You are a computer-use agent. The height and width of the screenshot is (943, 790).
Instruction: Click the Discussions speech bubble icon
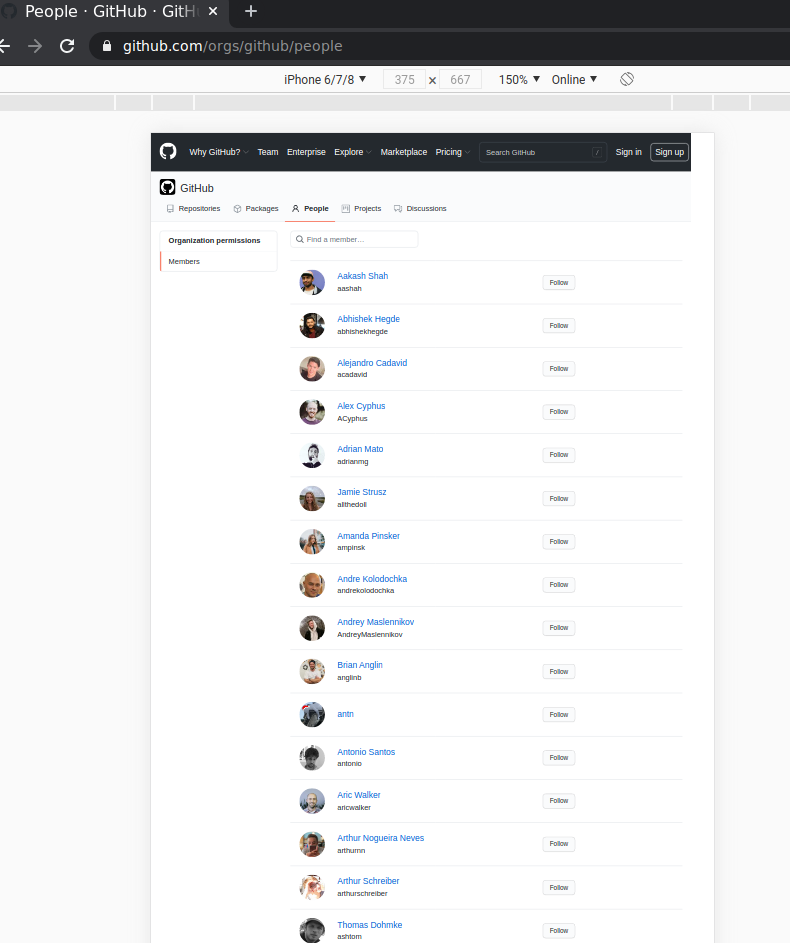coord(396,208)
